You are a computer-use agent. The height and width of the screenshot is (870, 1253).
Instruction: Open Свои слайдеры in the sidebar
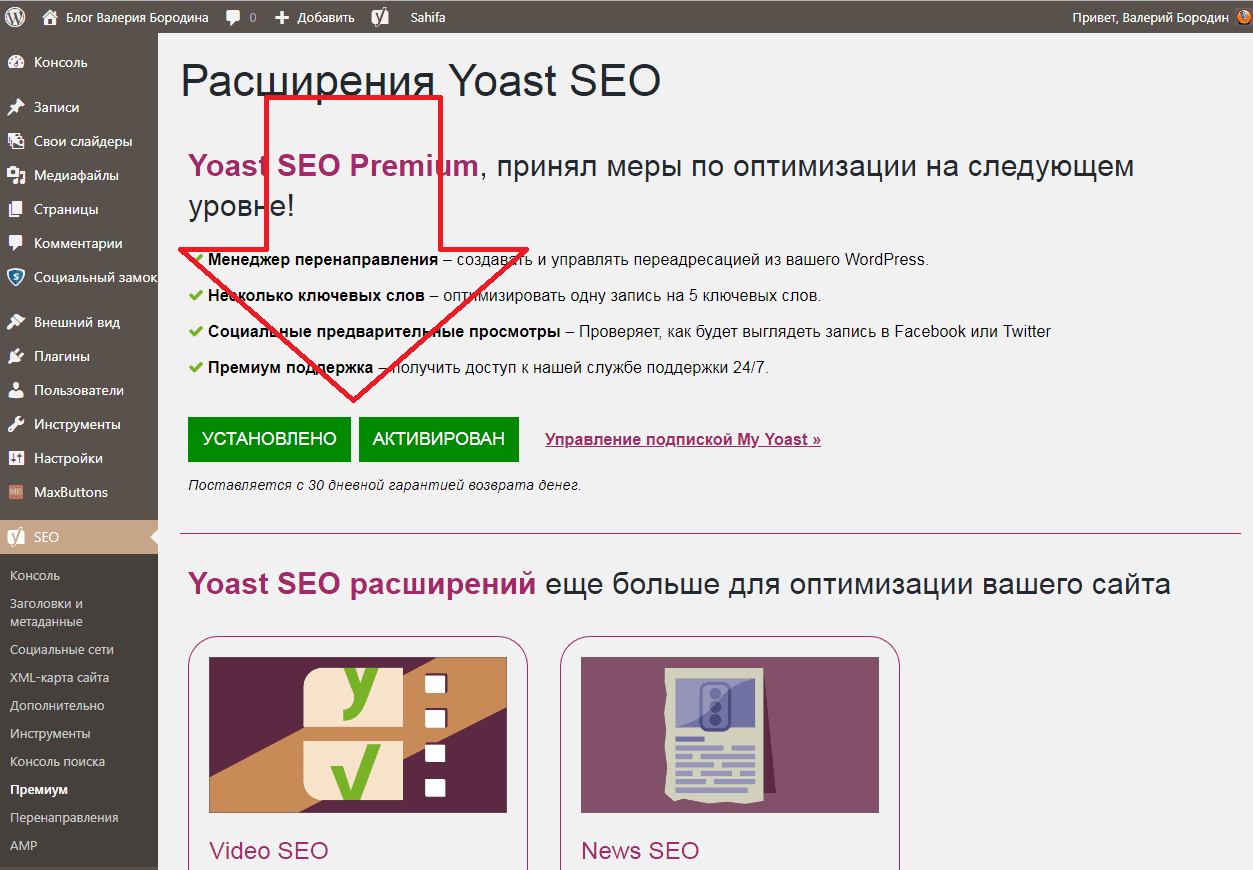point(83,141)
